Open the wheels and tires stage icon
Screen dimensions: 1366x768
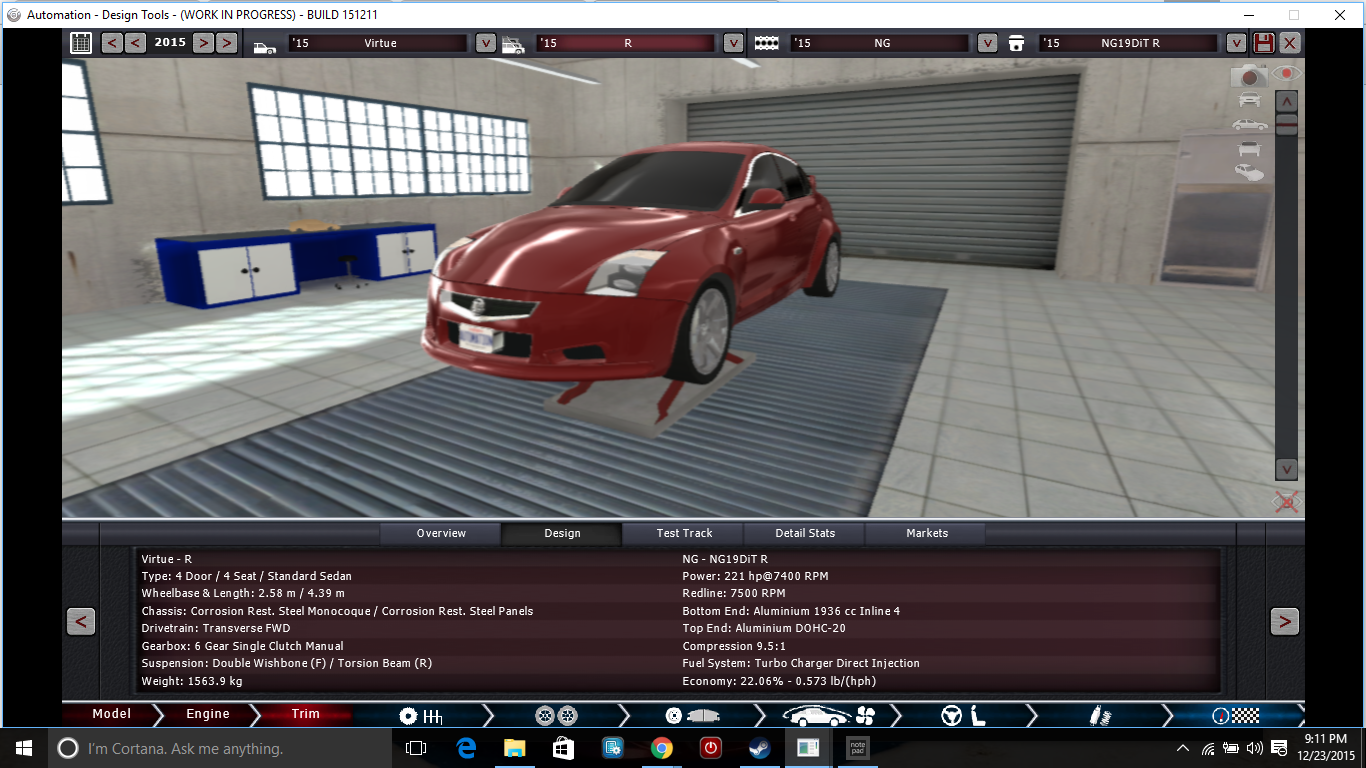[x=556, y=716]
